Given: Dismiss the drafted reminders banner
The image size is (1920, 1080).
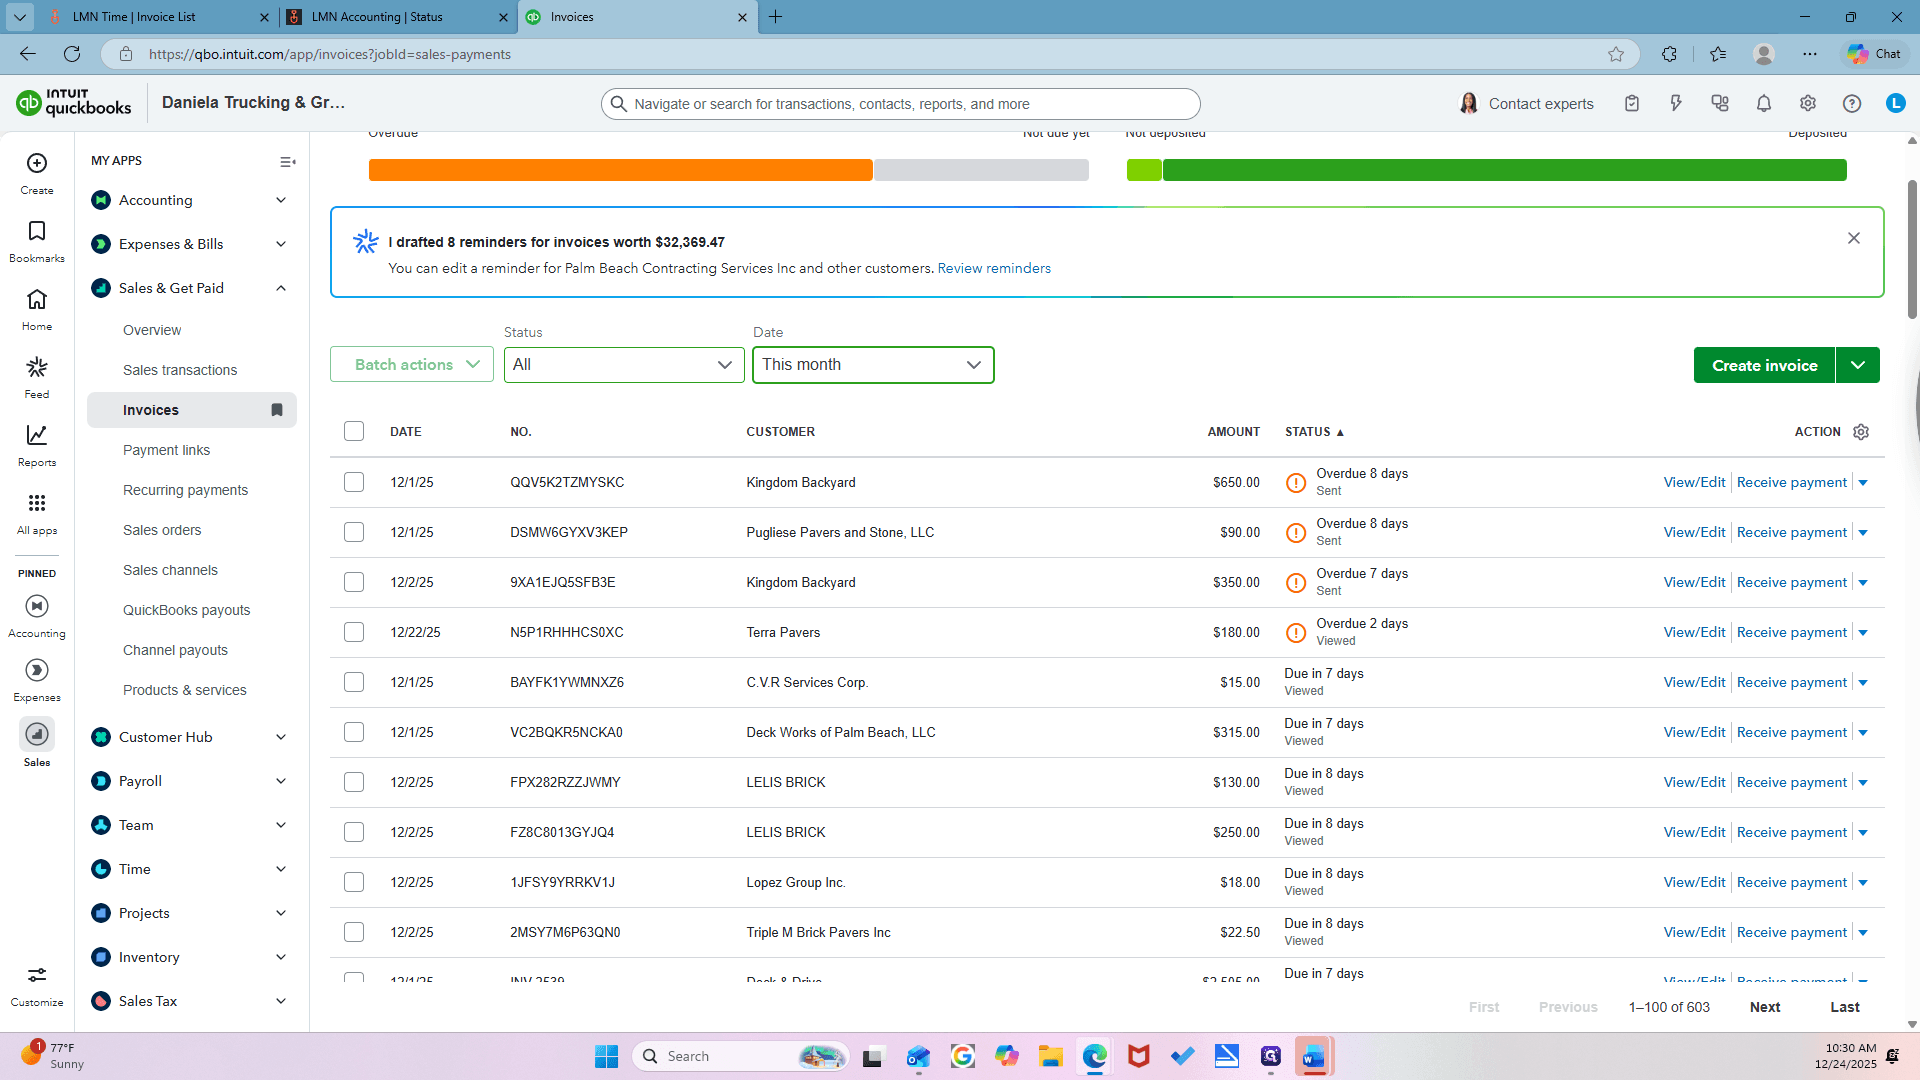Looking at the screenshot, I should (1854, 238).
